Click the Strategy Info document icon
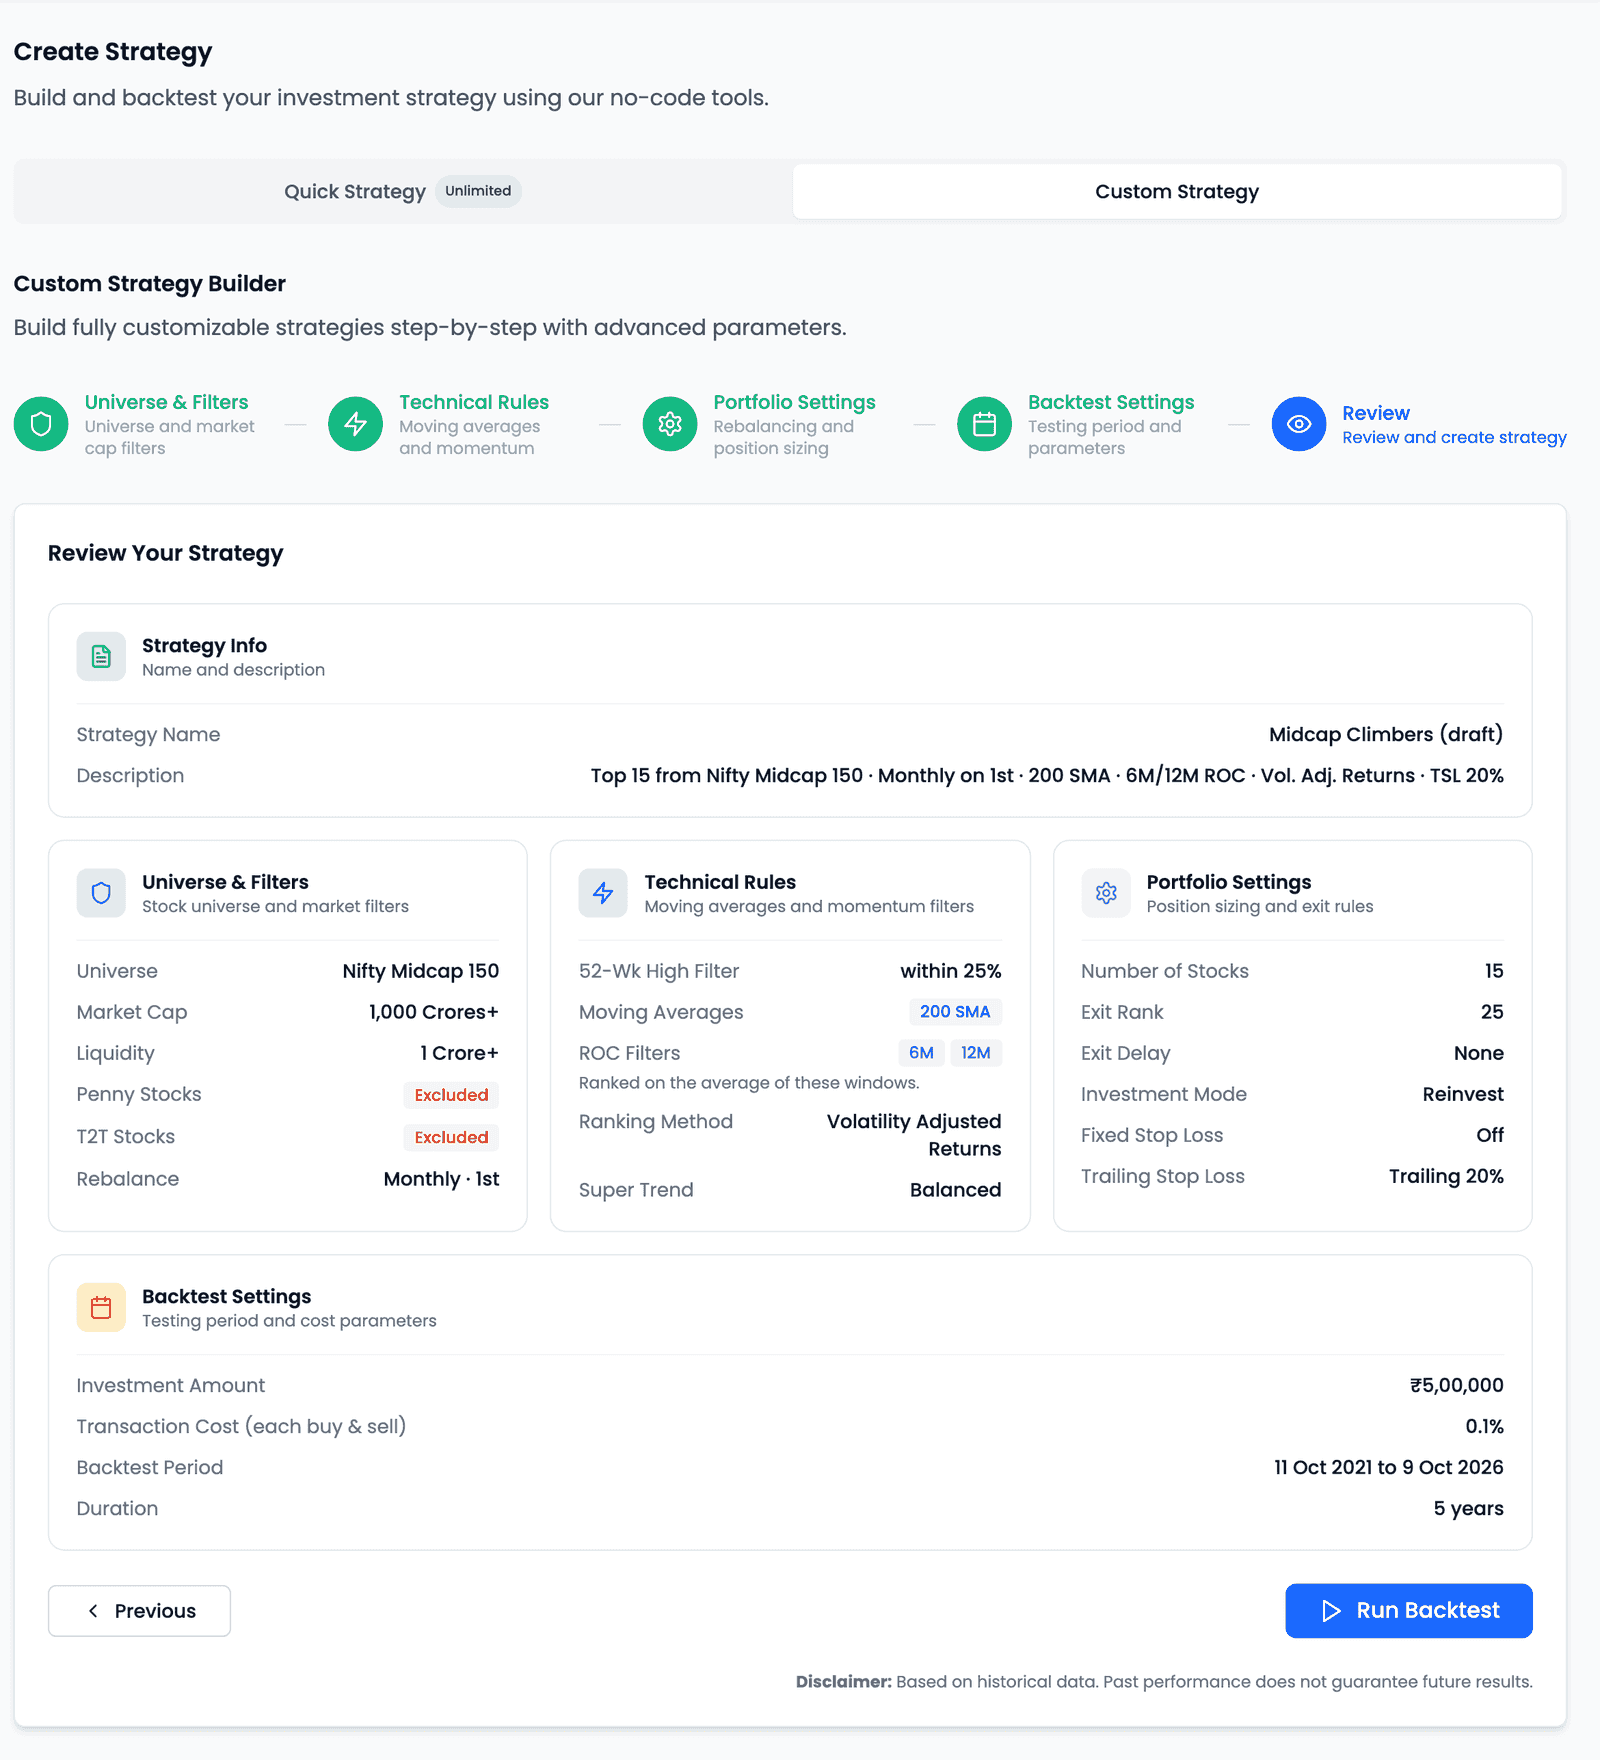1600x1760 pixels. pyautogui.click(x=101, y=656)
